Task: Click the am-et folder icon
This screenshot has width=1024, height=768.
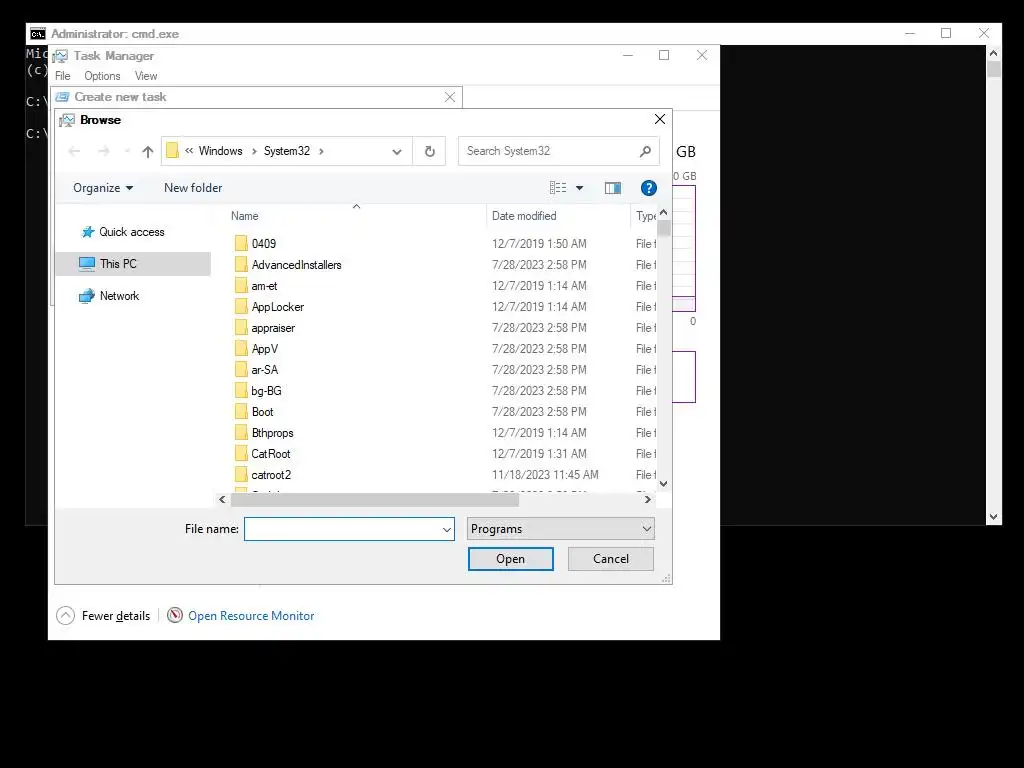Action: click(241, 285)
